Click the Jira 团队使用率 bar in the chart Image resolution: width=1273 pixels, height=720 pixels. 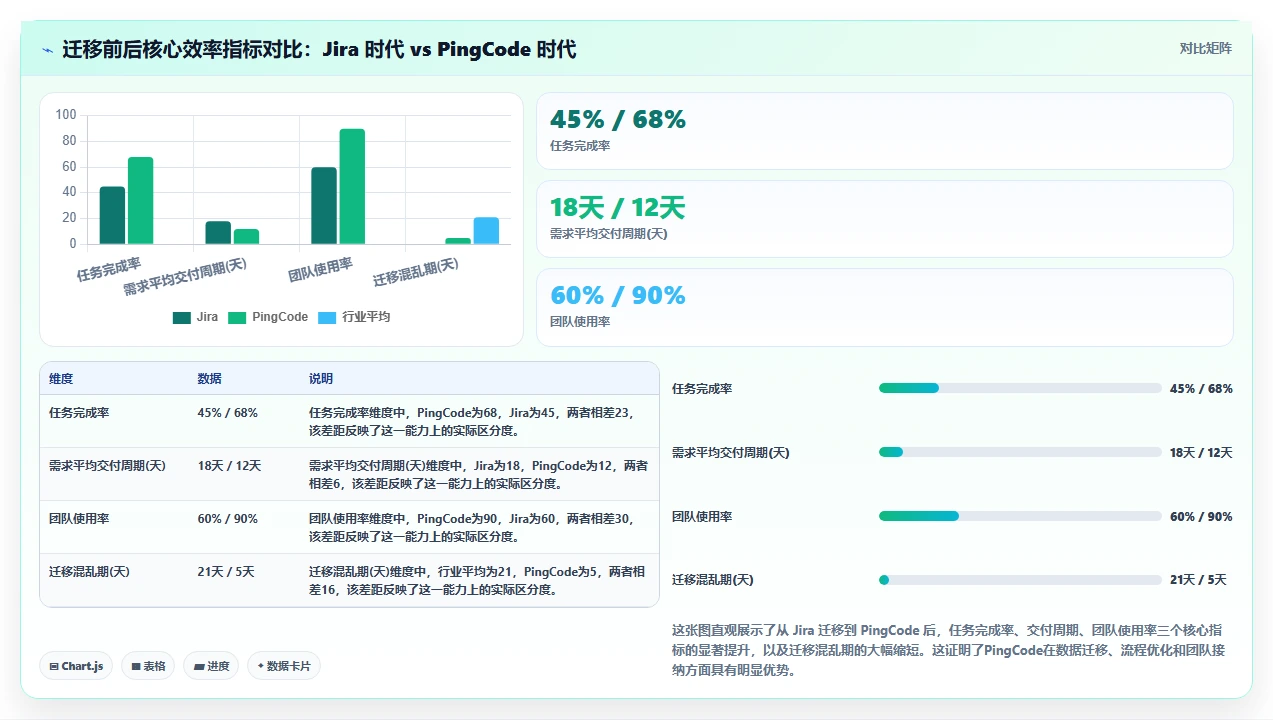pyautogui.click(x=324, y=205)
